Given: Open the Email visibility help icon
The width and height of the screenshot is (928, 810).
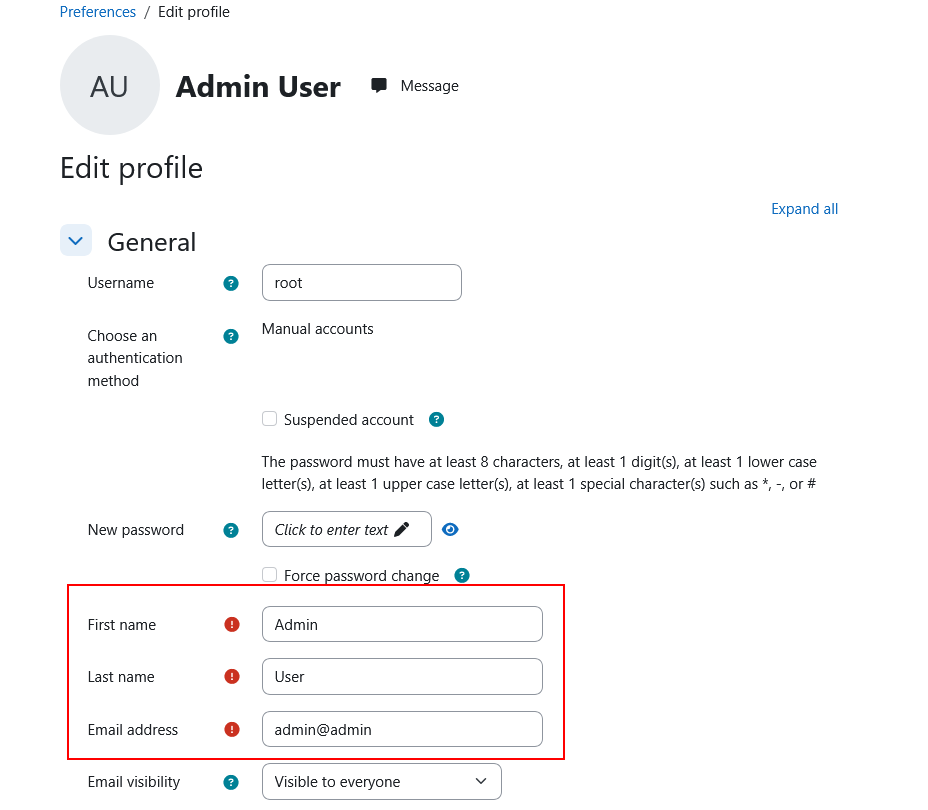Looking at the screenshot, I should [x=231, y=782].
